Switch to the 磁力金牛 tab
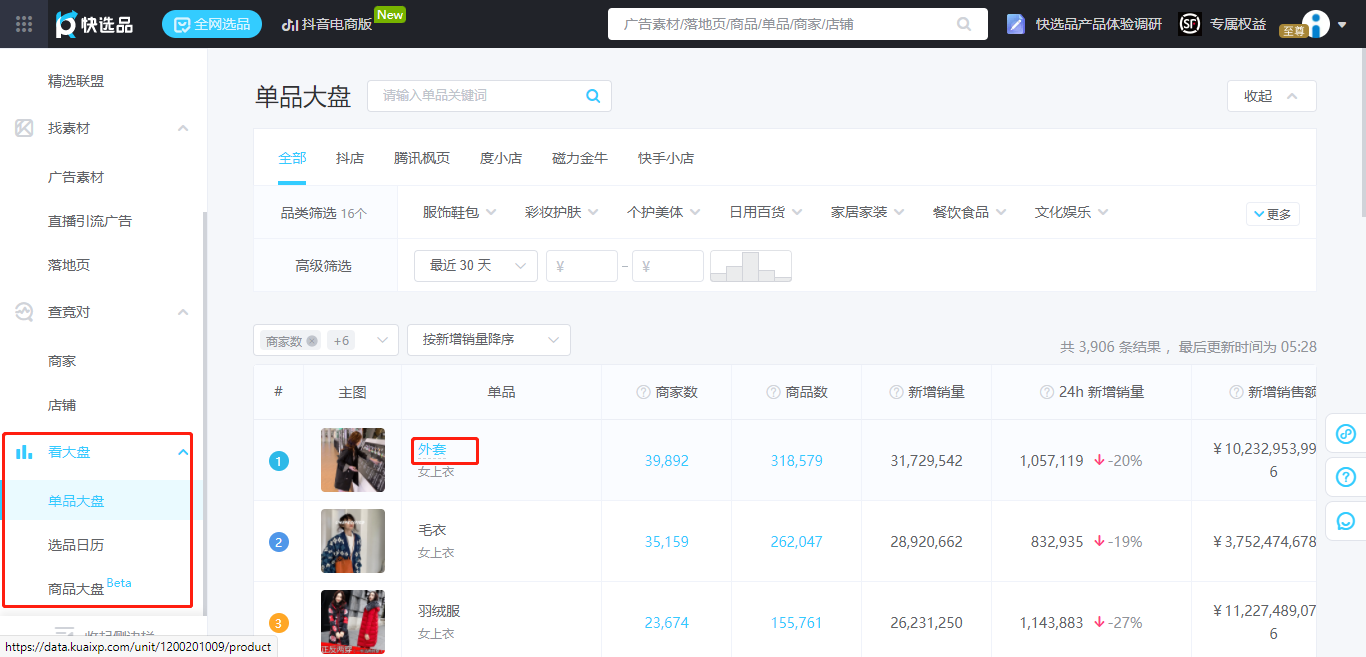 click(x=580, y=158)
